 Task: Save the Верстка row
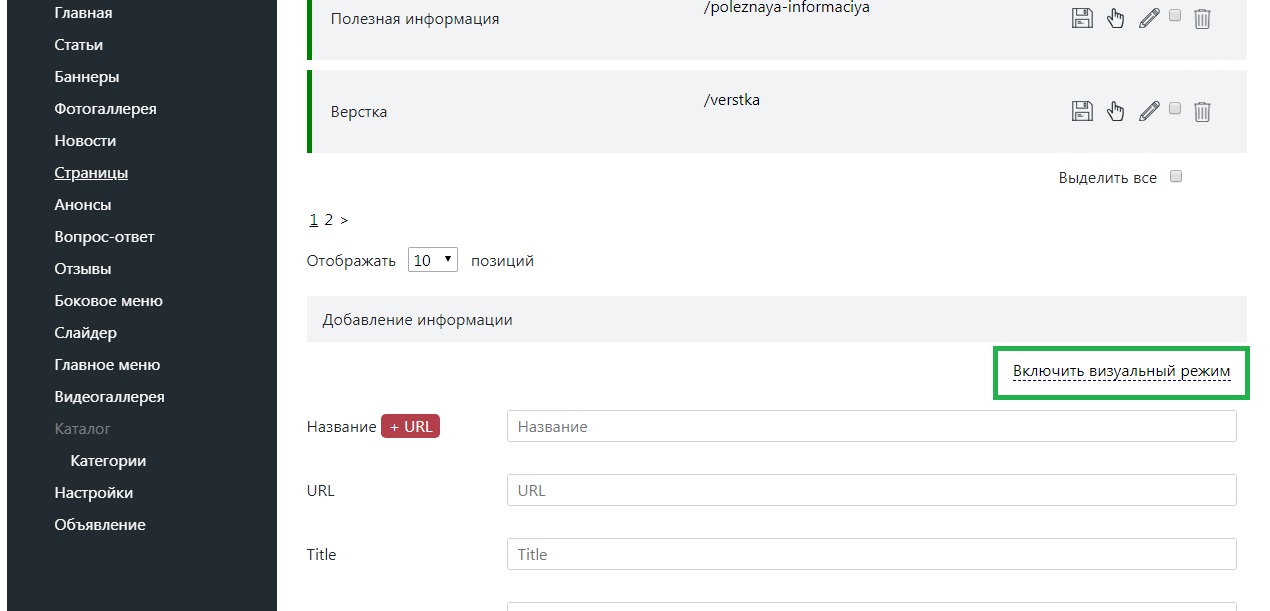pyautogui.click(x=1082, y=111)
